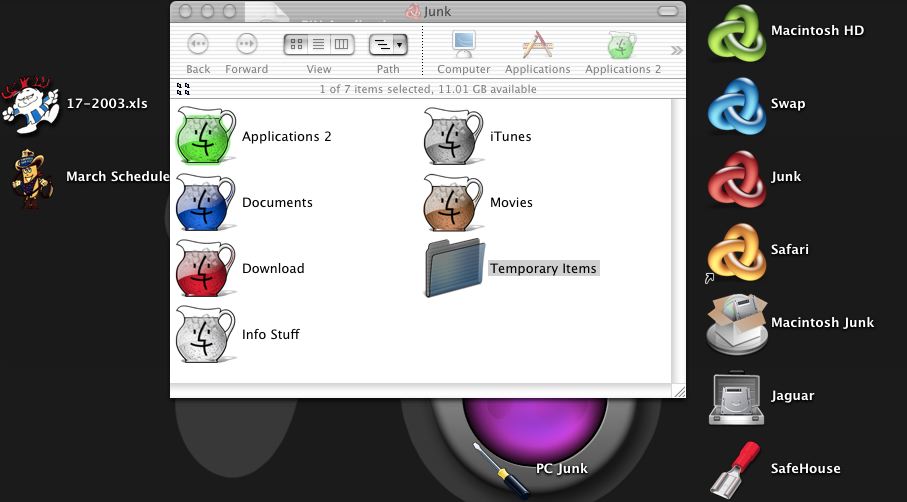Click the SafeHouse desktop icon
This screenshot has height=502, width=907.
click(735, 470)
